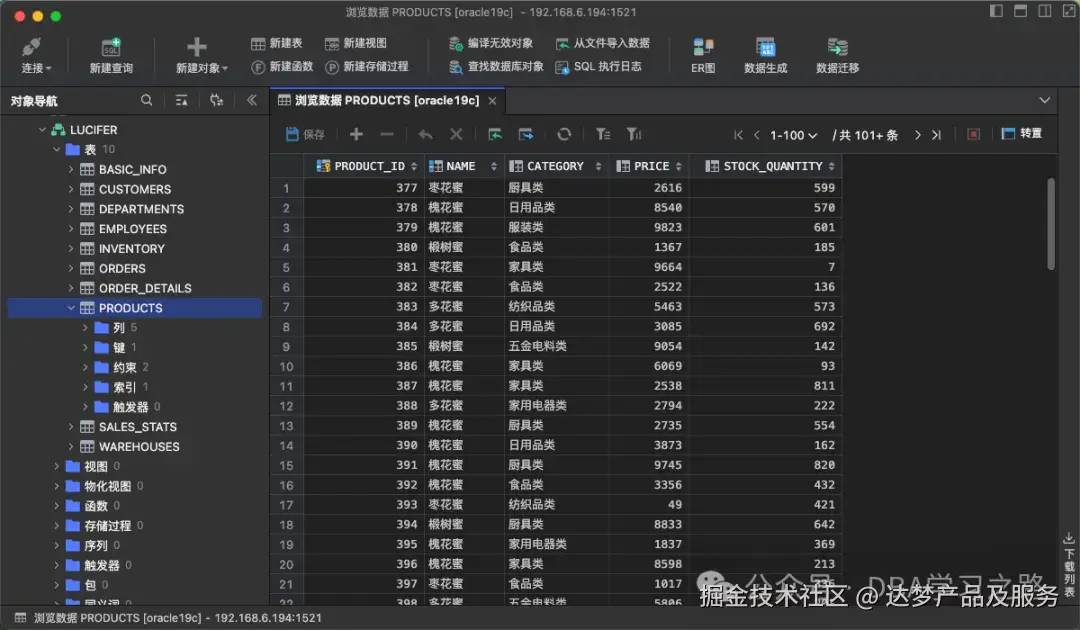Screen dimensions: 1080x630
Task: Open the SQL 执行日志
Action: pos(599,67)
